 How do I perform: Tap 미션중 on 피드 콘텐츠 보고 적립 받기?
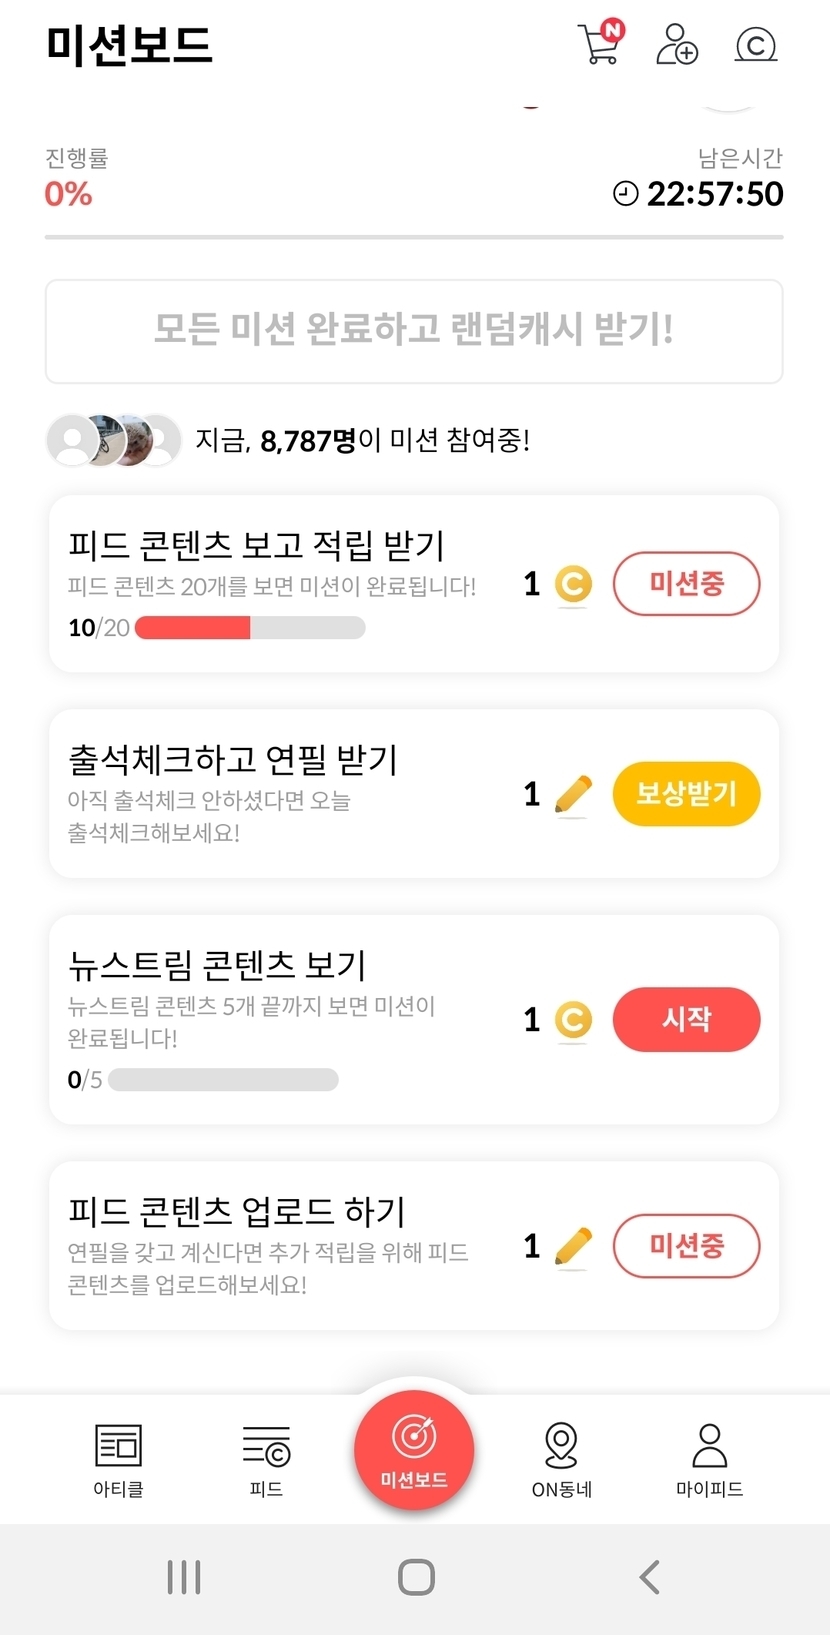click(686, 584)
